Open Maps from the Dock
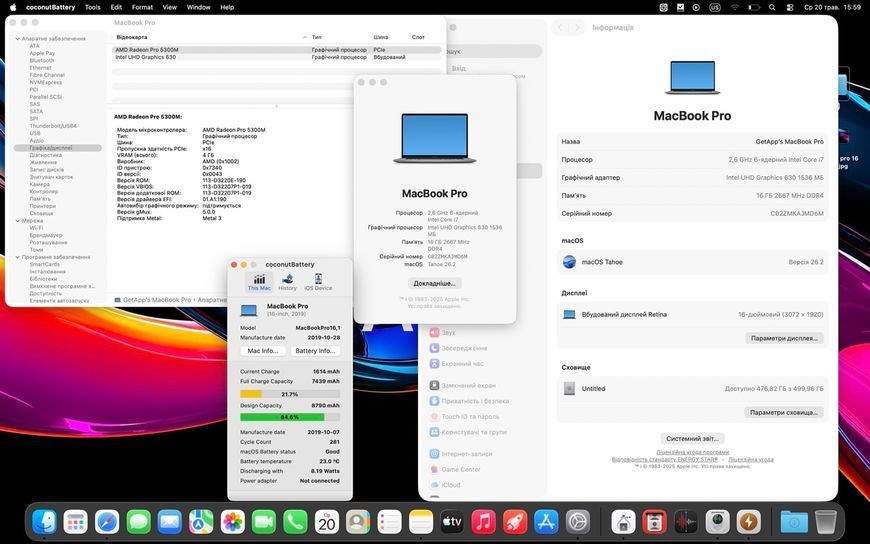Image resolution: width=870 pixels, height=544 pixels. [x=201, y=522]
